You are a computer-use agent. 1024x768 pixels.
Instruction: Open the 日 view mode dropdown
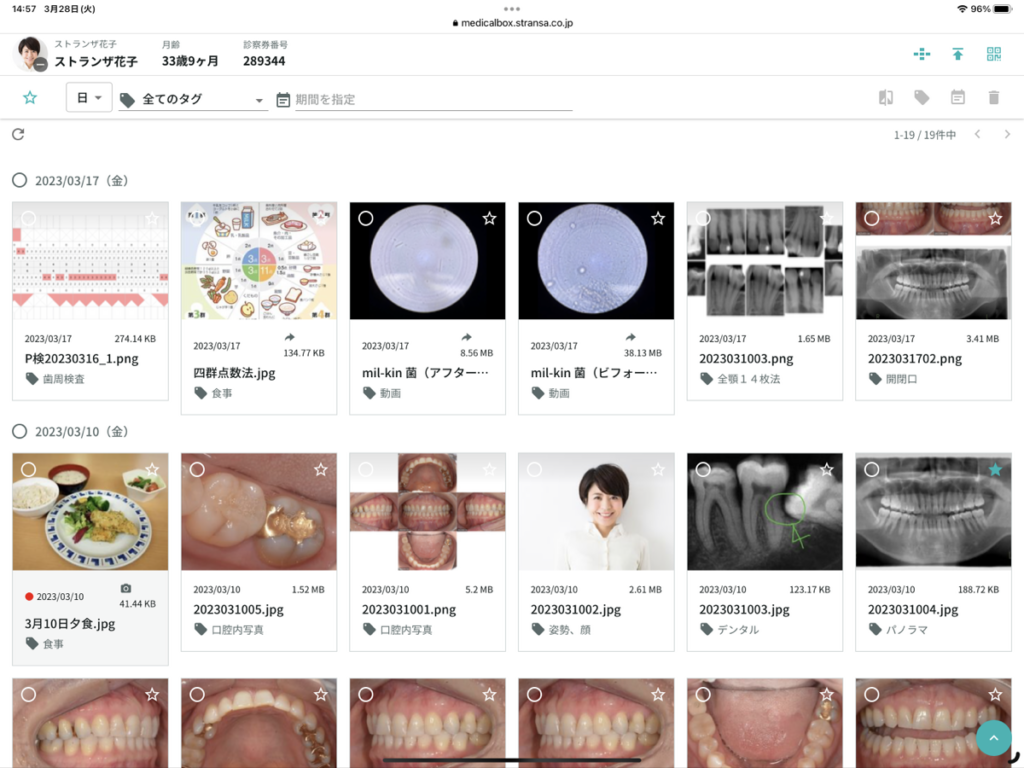tap(88, 98)
